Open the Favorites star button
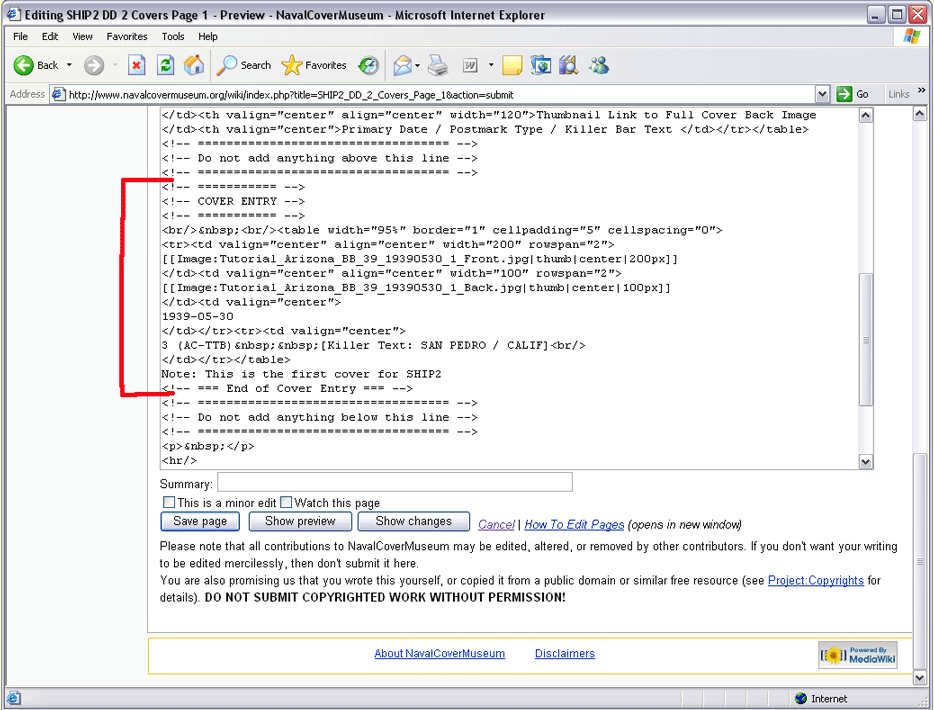Screen dimensions: 934x710 (314, 65)
